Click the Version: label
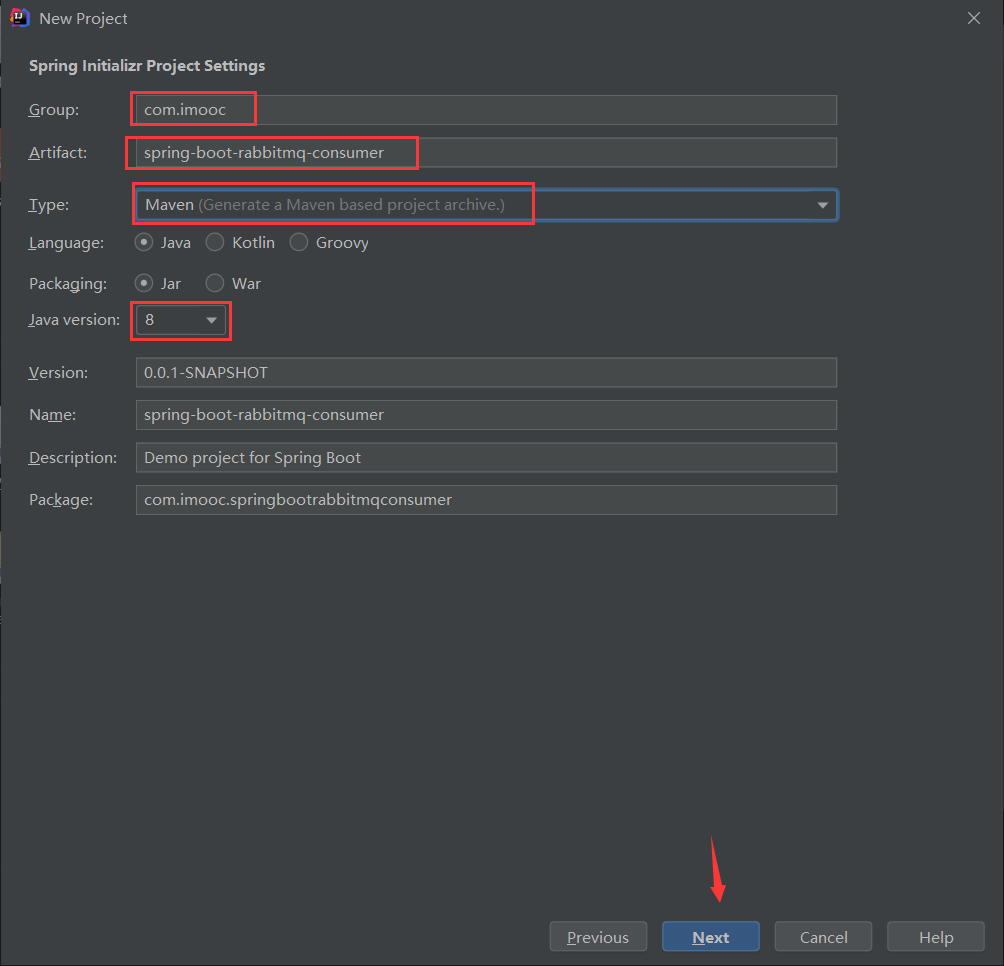This screenshot has width=1004, height=966. click(x=58, y=373)
